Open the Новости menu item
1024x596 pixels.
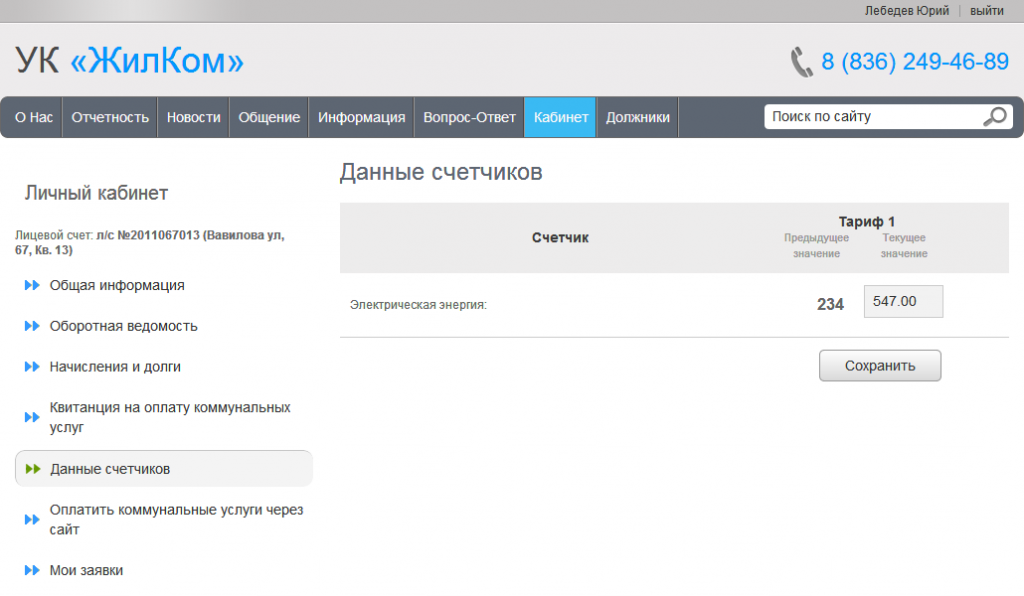click(x=193, y=117)
